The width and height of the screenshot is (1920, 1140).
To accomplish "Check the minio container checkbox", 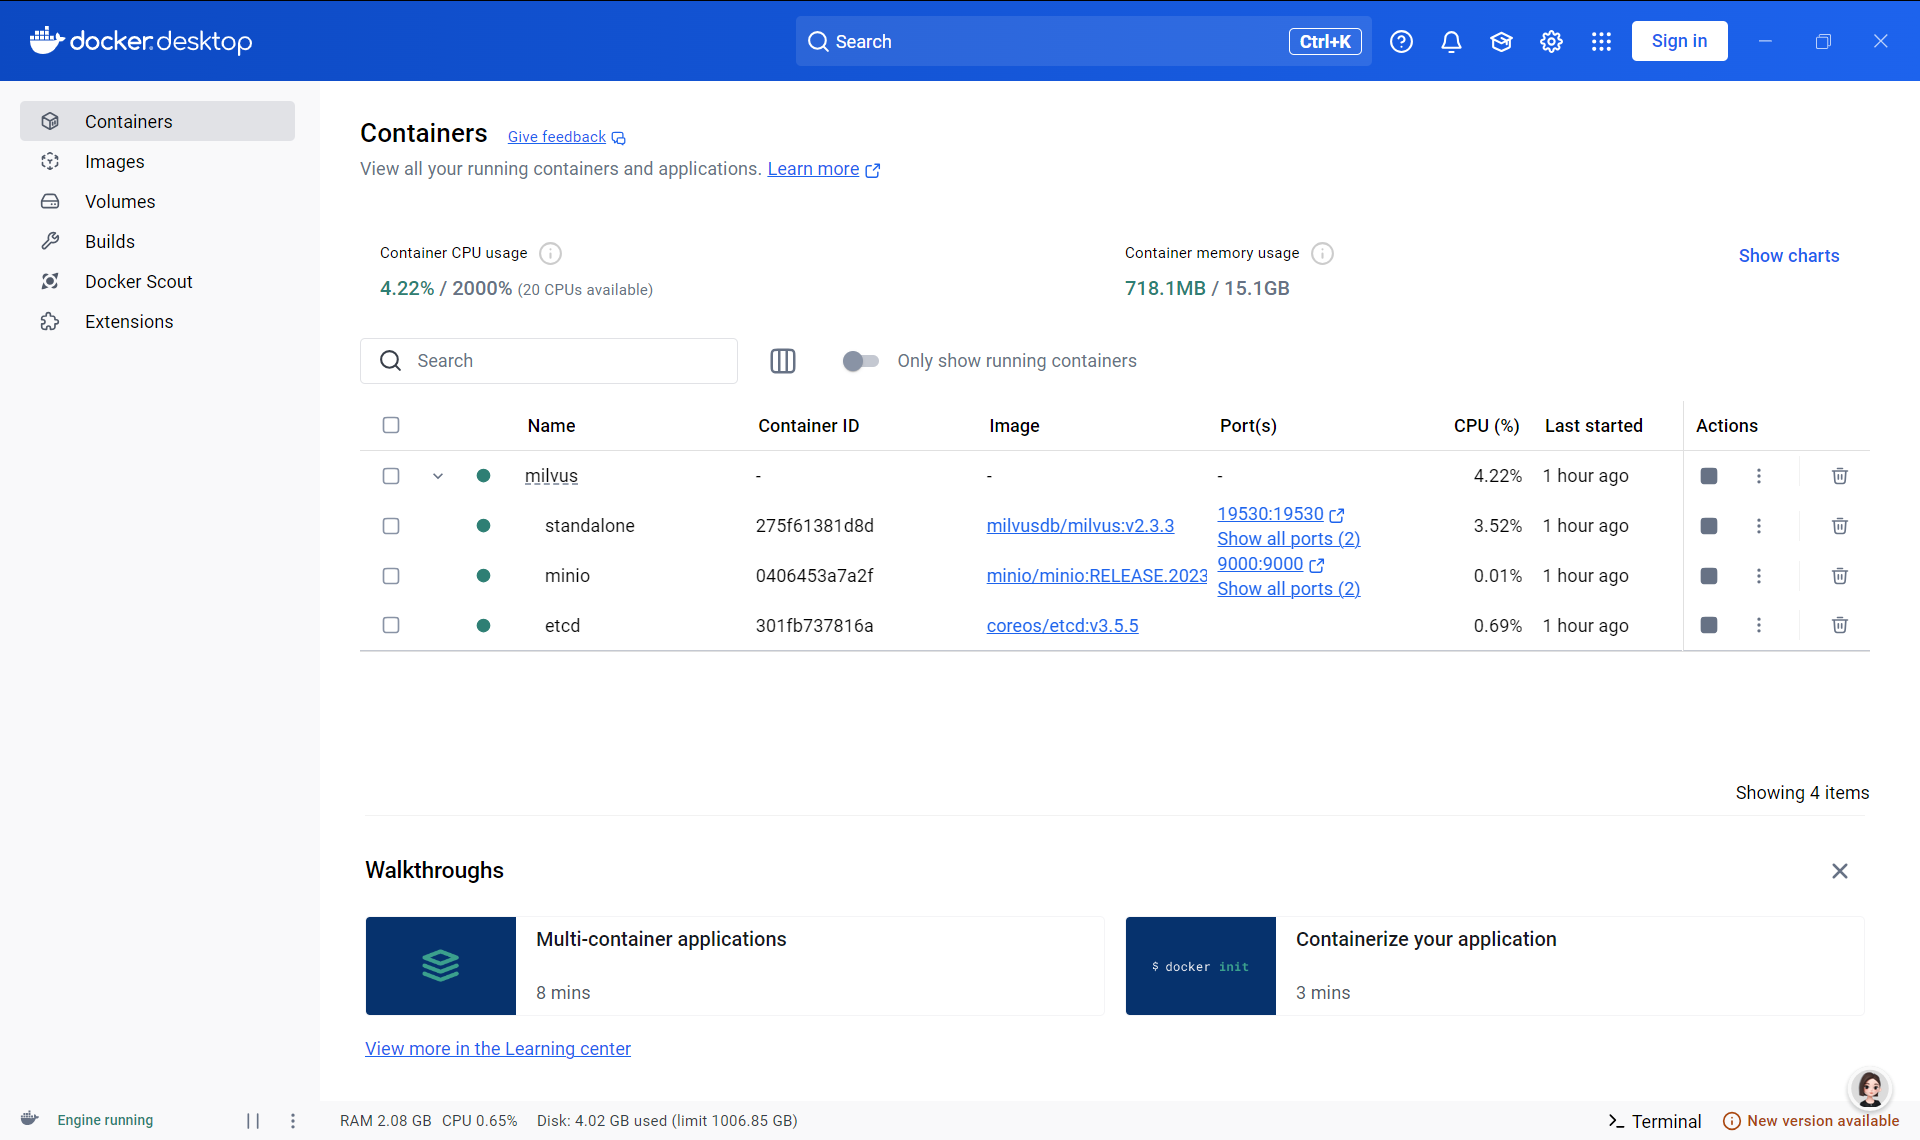I will (x=391, y=576).
